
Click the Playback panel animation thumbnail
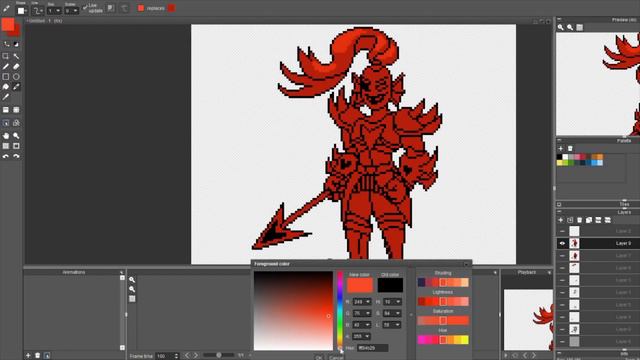click(528, 320)
